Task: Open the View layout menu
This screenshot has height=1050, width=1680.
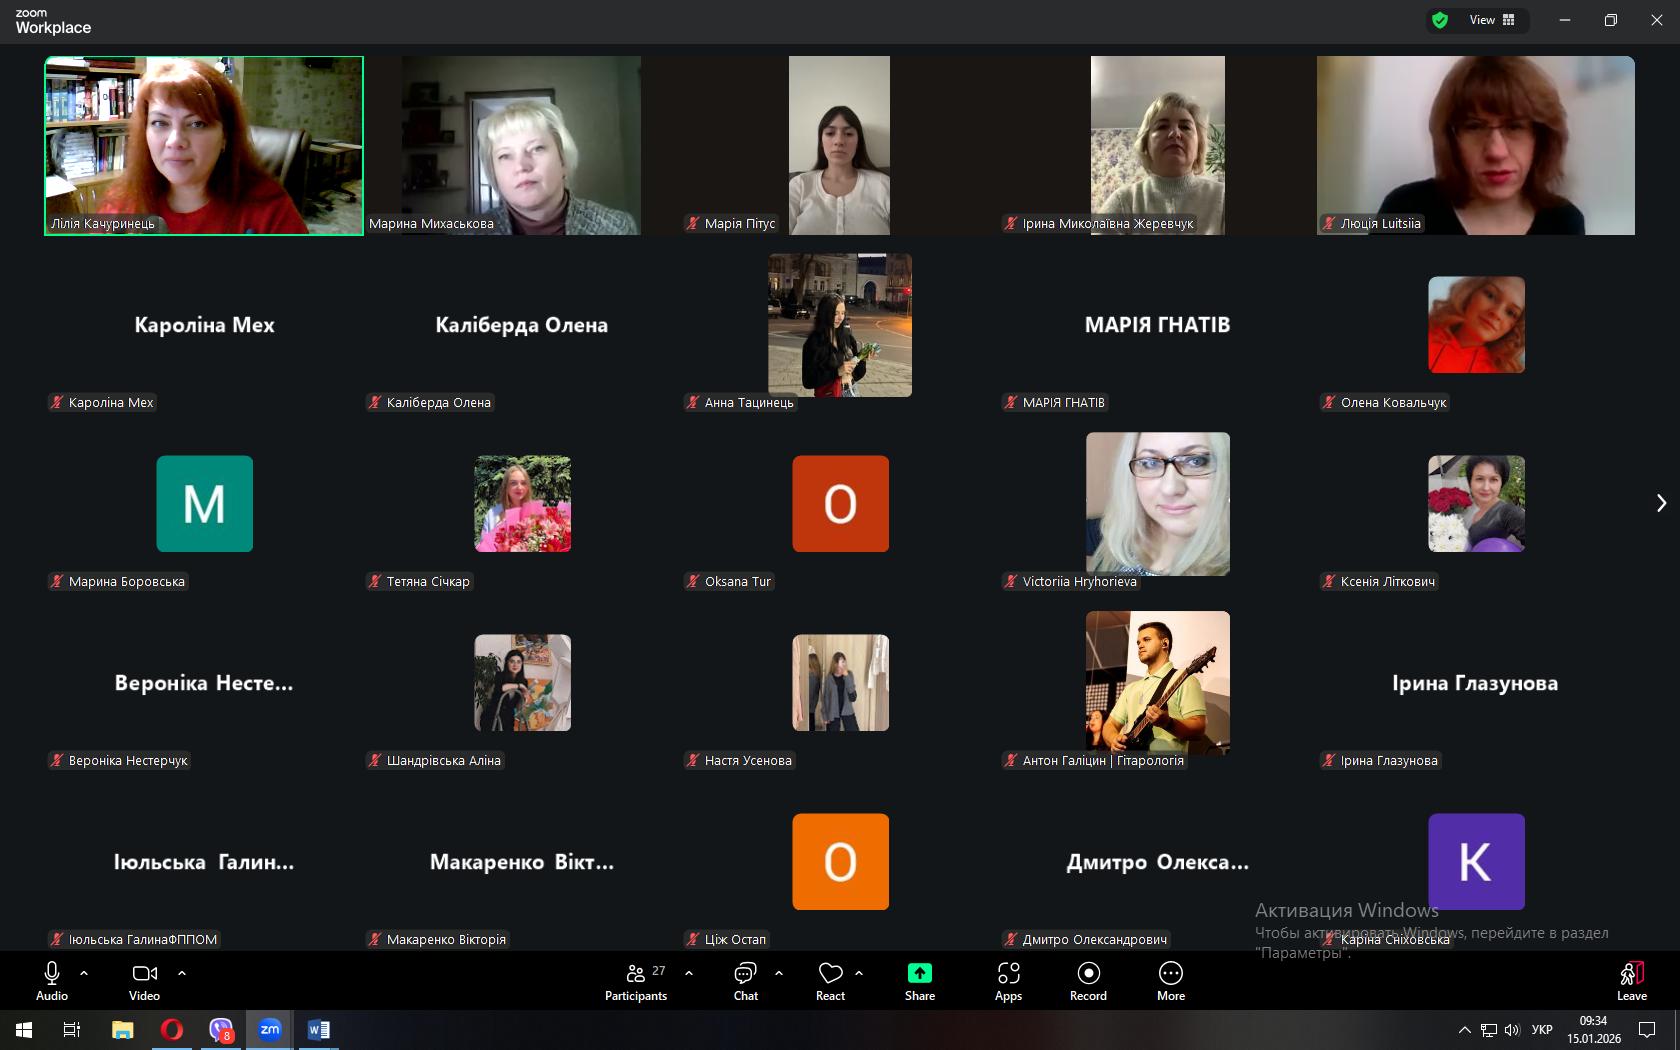Action: (1492, 20)
